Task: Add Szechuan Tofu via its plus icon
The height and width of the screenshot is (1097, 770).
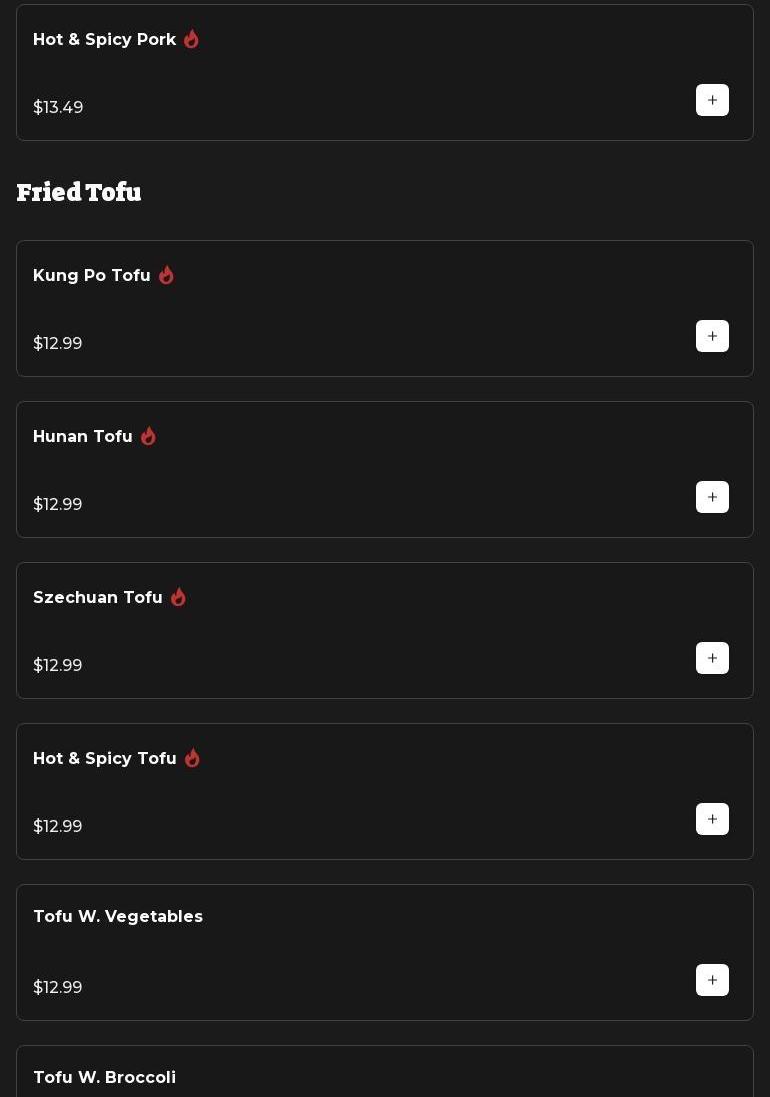Action: click(712, 658)
